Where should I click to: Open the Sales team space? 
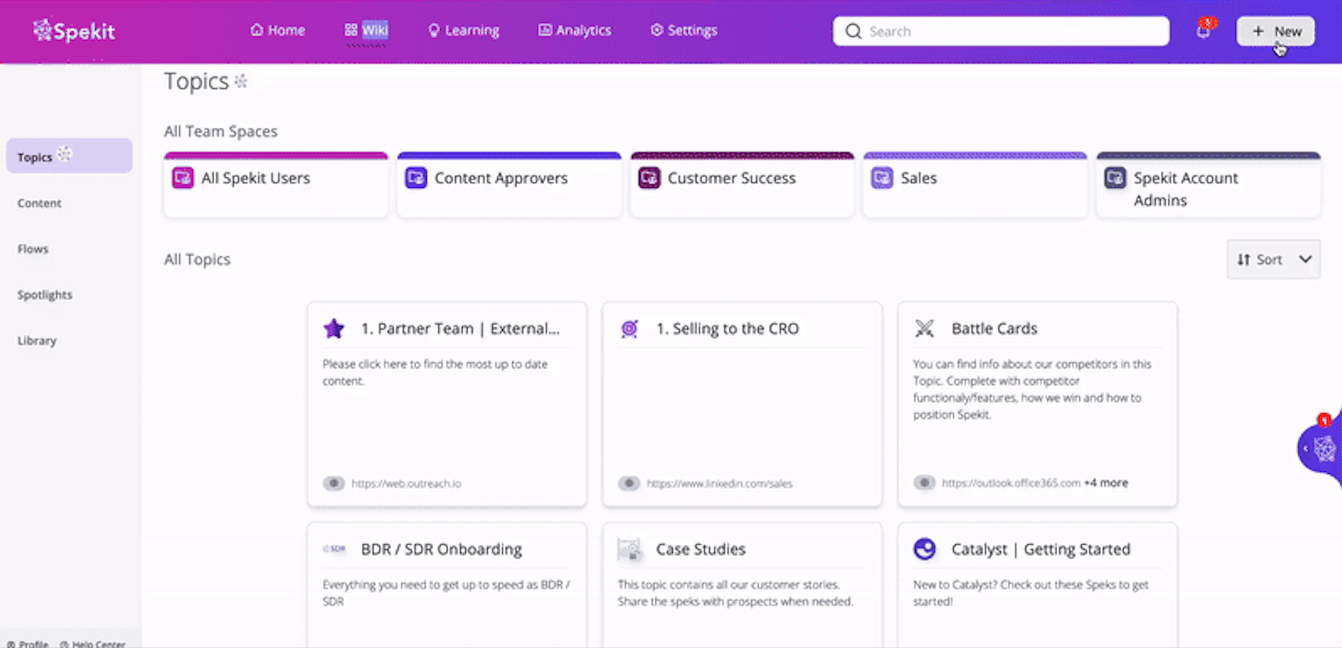(x=975, y=185)
